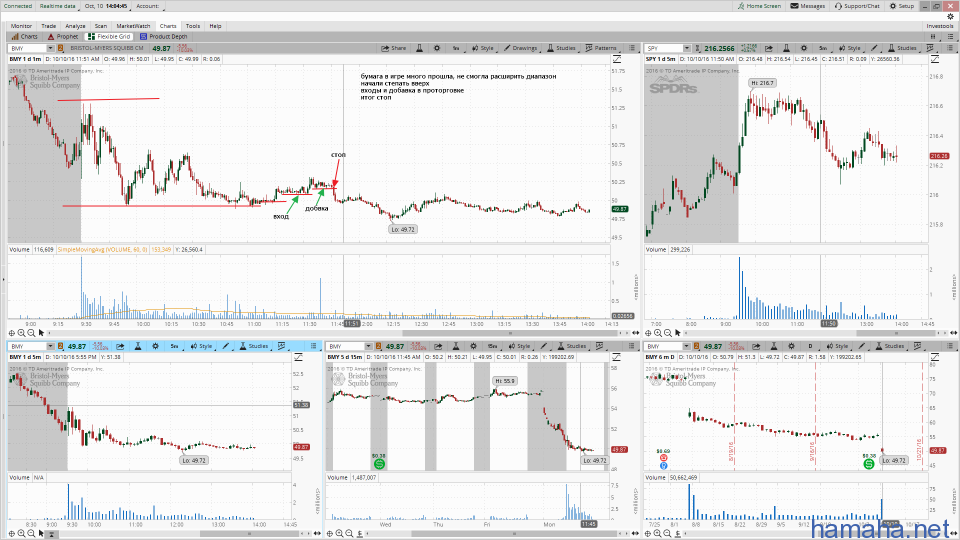Open the Style dropdown on the main BMY chart
The width and height of the screenshot is (960, 540).
point(482,48)
